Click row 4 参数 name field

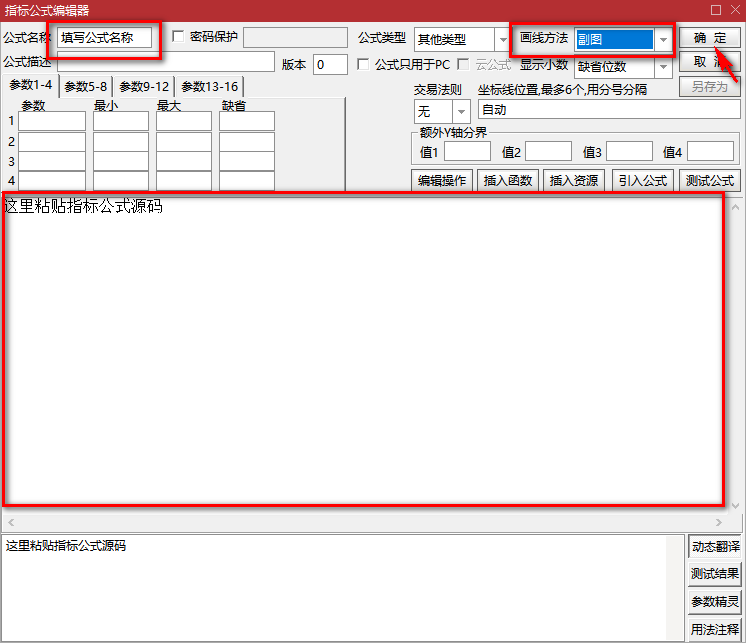pos(52,181)
